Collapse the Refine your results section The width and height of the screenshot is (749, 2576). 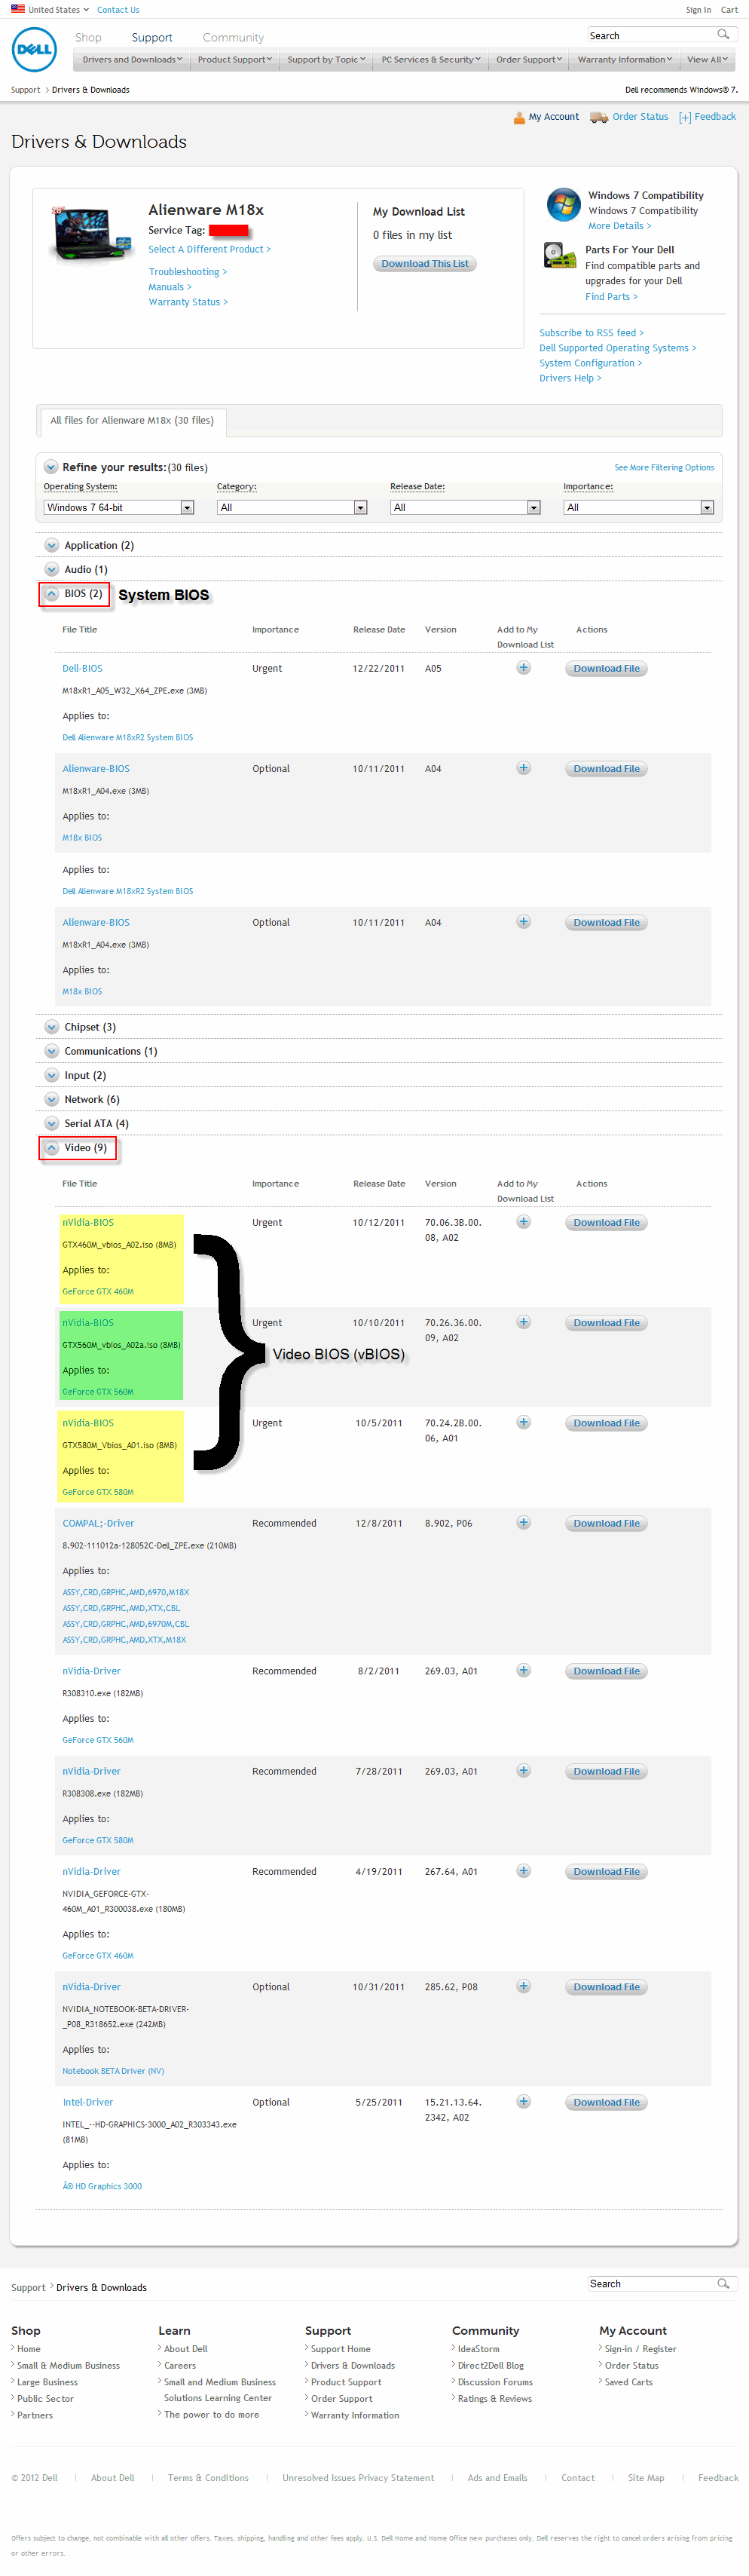(51, 467)
